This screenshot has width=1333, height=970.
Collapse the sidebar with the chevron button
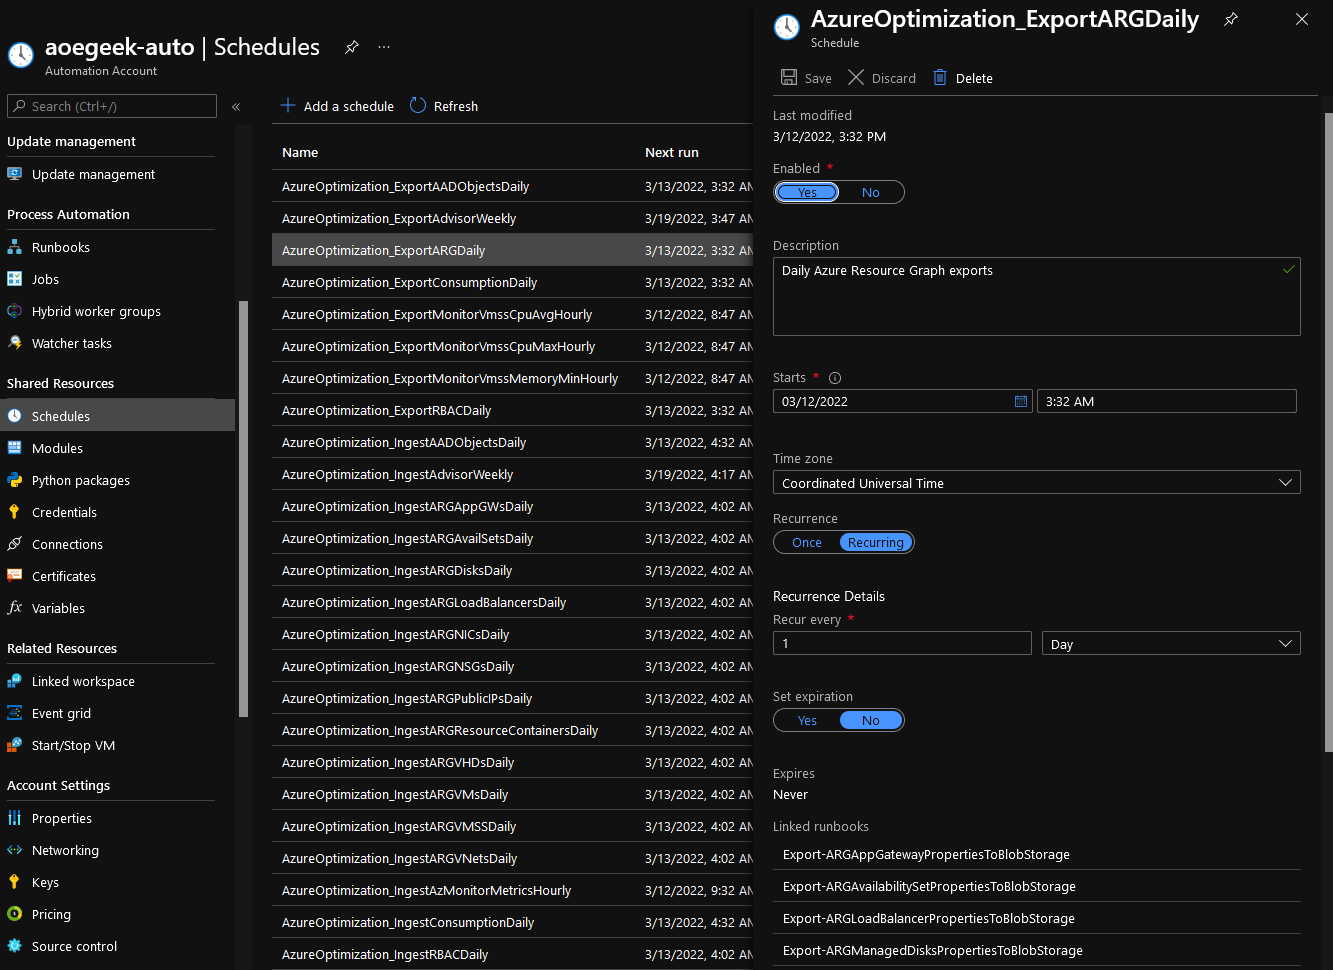tap(236, 106)
